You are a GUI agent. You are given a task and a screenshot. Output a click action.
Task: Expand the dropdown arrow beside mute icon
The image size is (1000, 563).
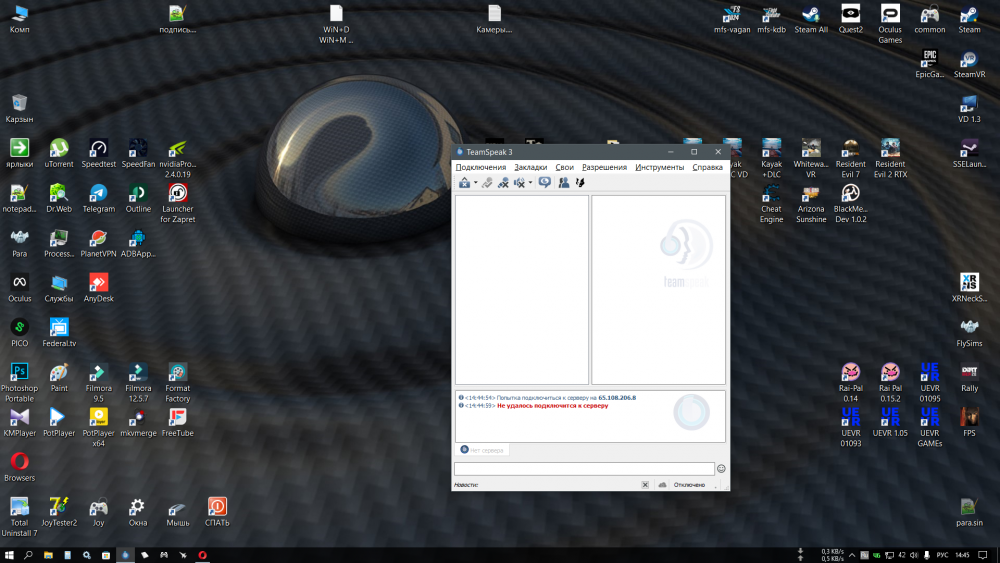click(x=530, y=183)
